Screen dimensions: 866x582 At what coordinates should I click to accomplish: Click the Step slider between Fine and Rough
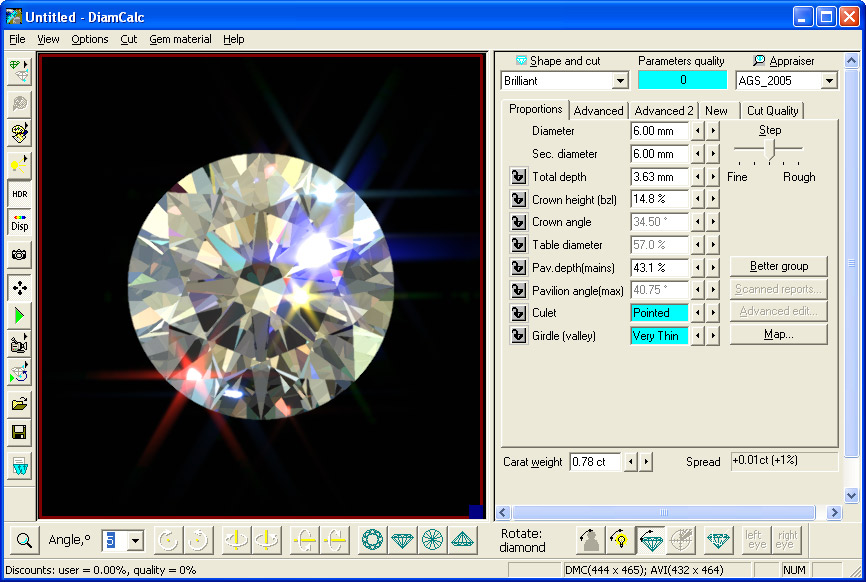[x=768, y=149]
